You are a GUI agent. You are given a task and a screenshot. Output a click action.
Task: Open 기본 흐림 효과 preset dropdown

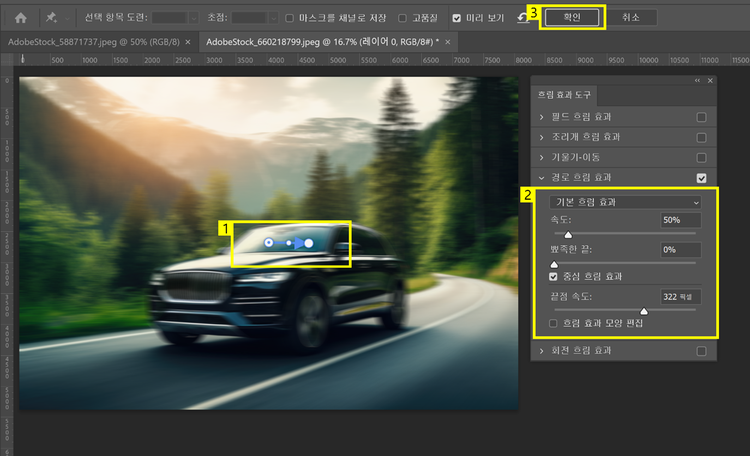625,202
